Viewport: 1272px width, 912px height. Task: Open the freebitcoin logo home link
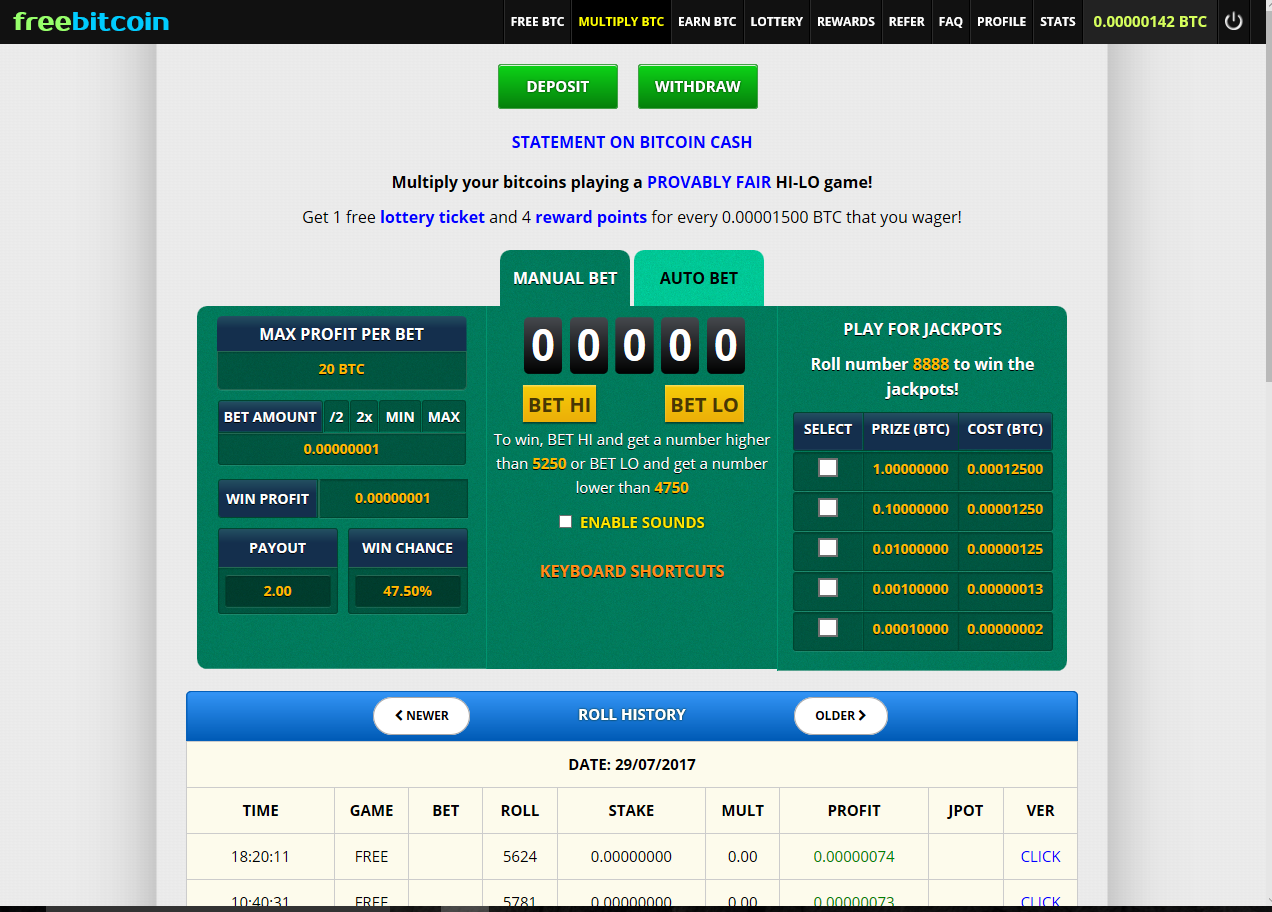pos(91,21)
